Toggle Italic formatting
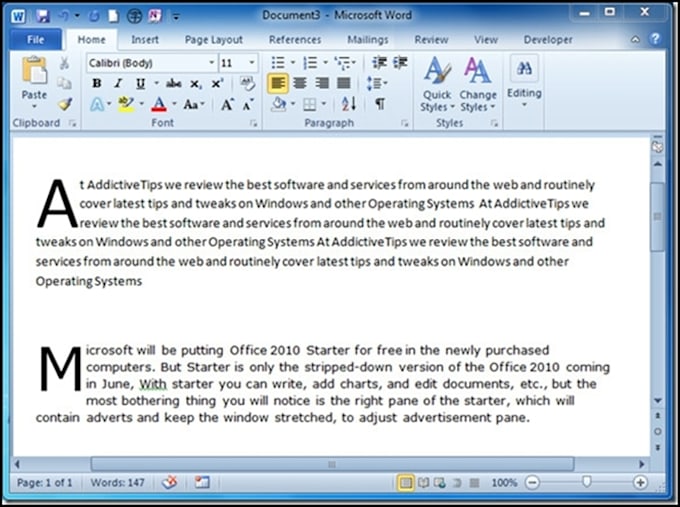Image resolution: width=680 pixels, height=507 pixels. [118, 83]
